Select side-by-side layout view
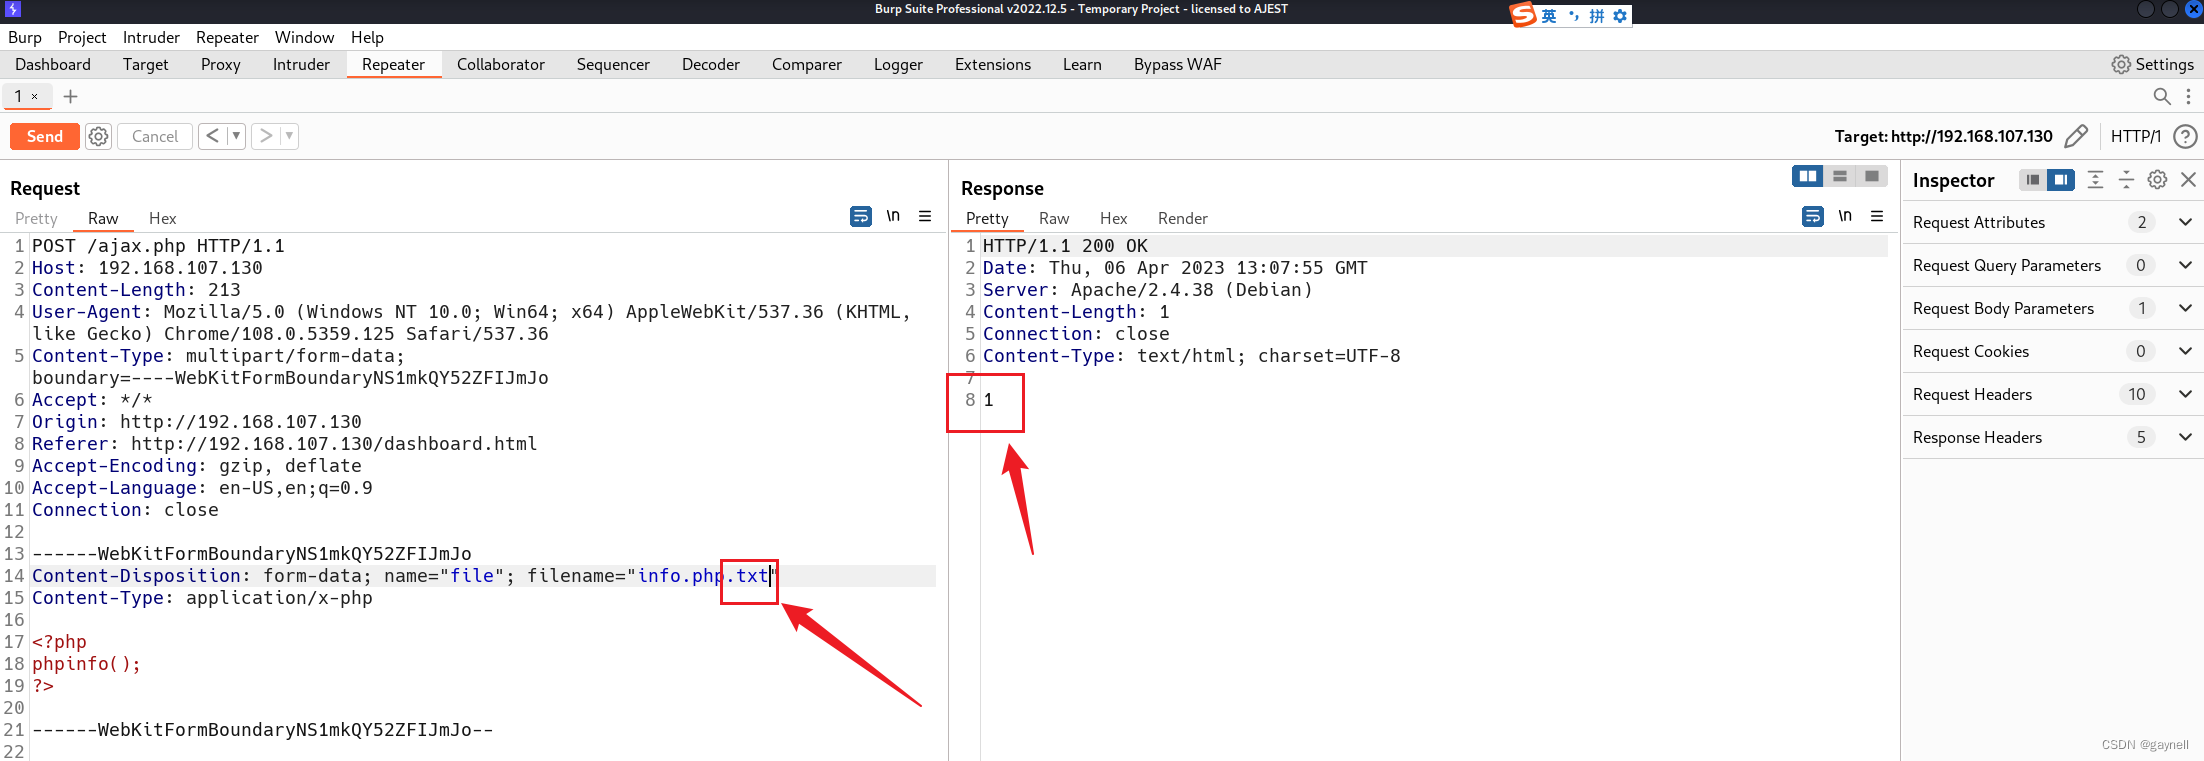This screenshot has width=2204, height=761. click(1808, 176)
